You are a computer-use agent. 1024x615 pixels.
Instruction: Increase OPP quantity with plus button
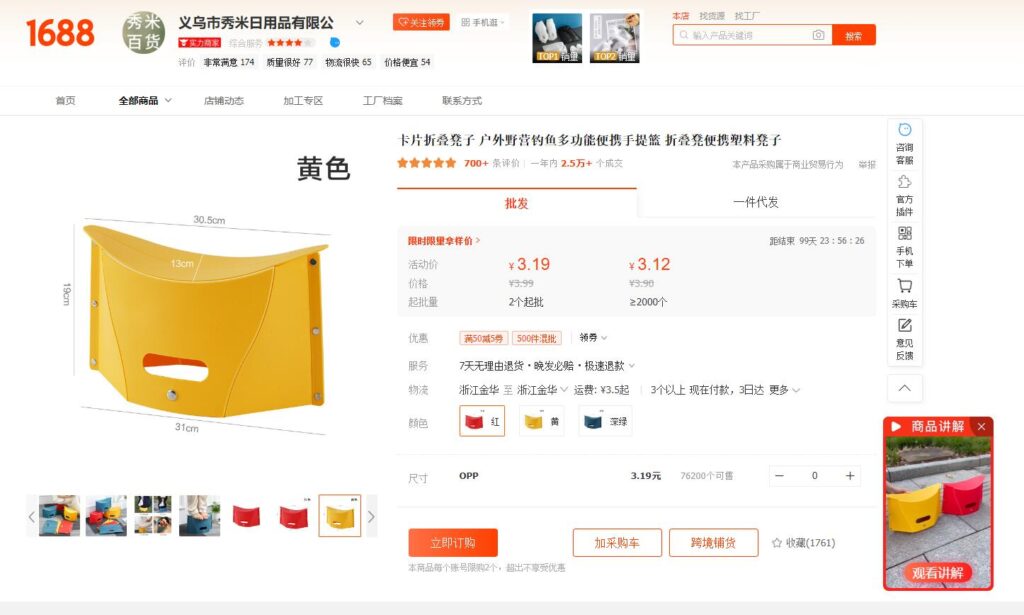tap(850, 476)
